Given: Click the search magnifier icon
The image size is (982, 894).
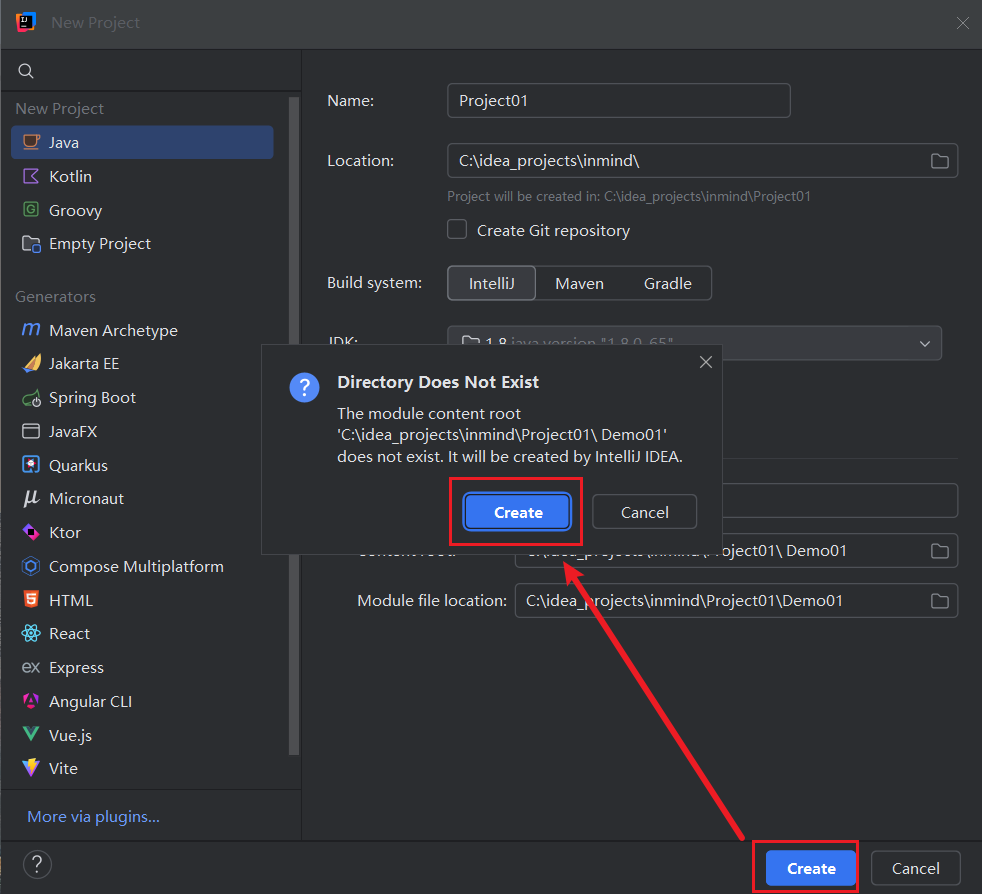Looking at the screenshot, I should pos(26,71).
